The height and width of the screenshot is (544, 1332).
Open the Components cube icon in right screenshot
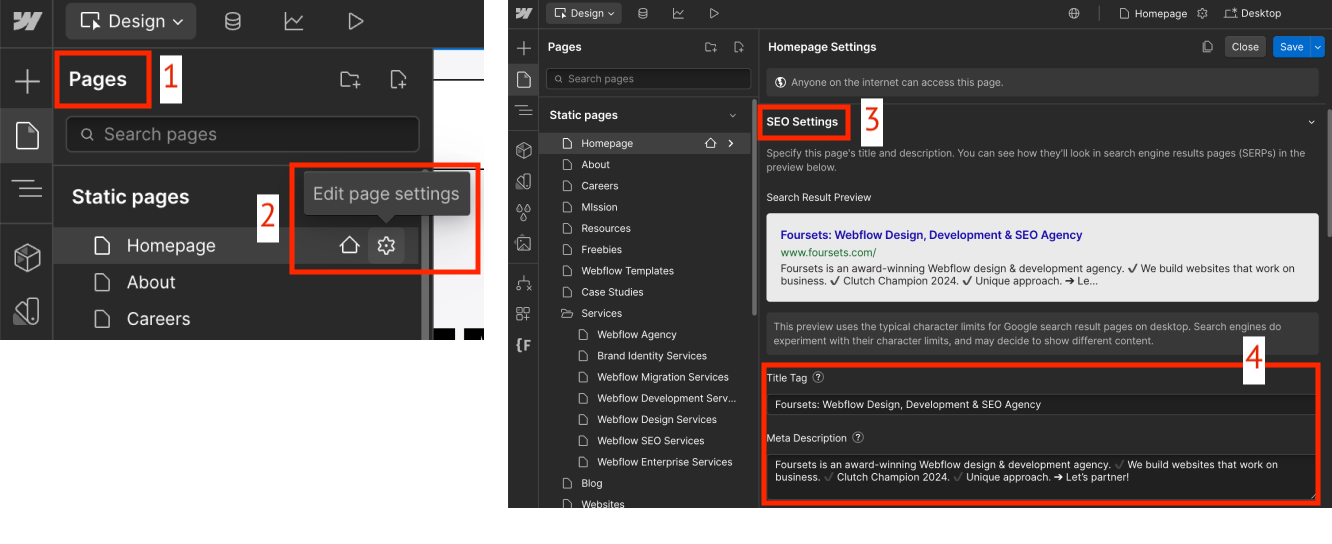click(524, 150)
